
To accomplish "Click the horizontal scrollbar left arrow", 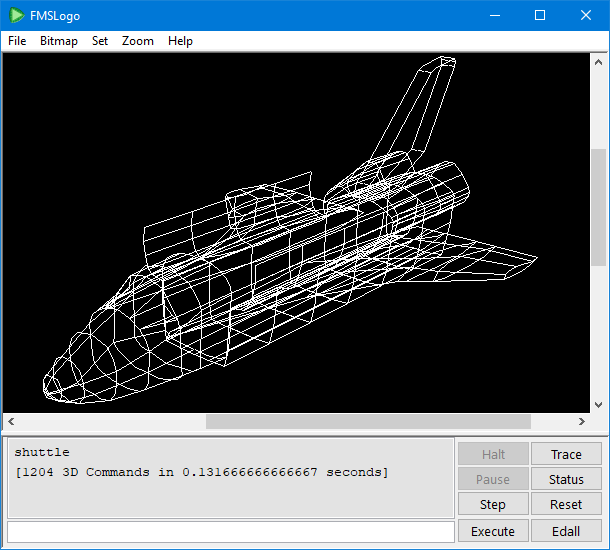I will click(11, 422).
